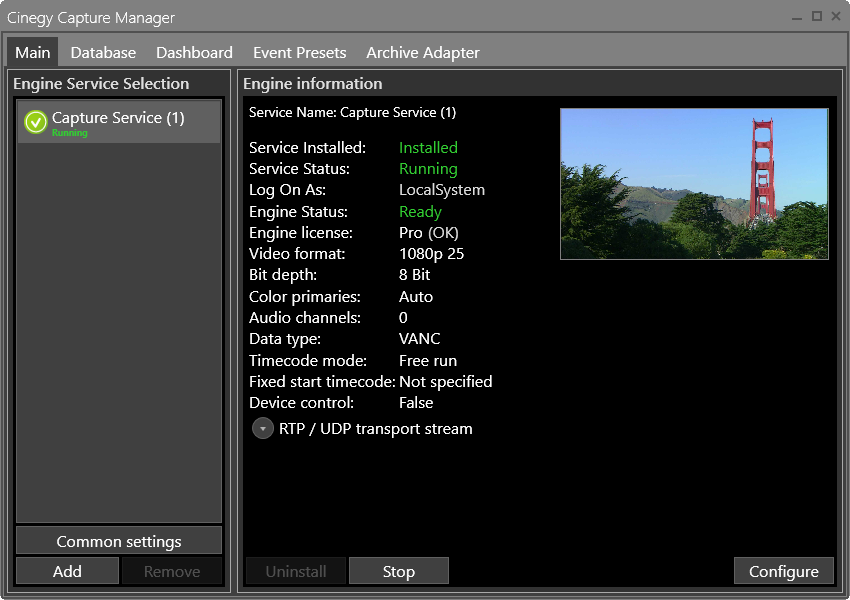Screen dimensions: 850x600
Task: Click the Golden Gate preview thumbnail
Action: click(694, 184)
